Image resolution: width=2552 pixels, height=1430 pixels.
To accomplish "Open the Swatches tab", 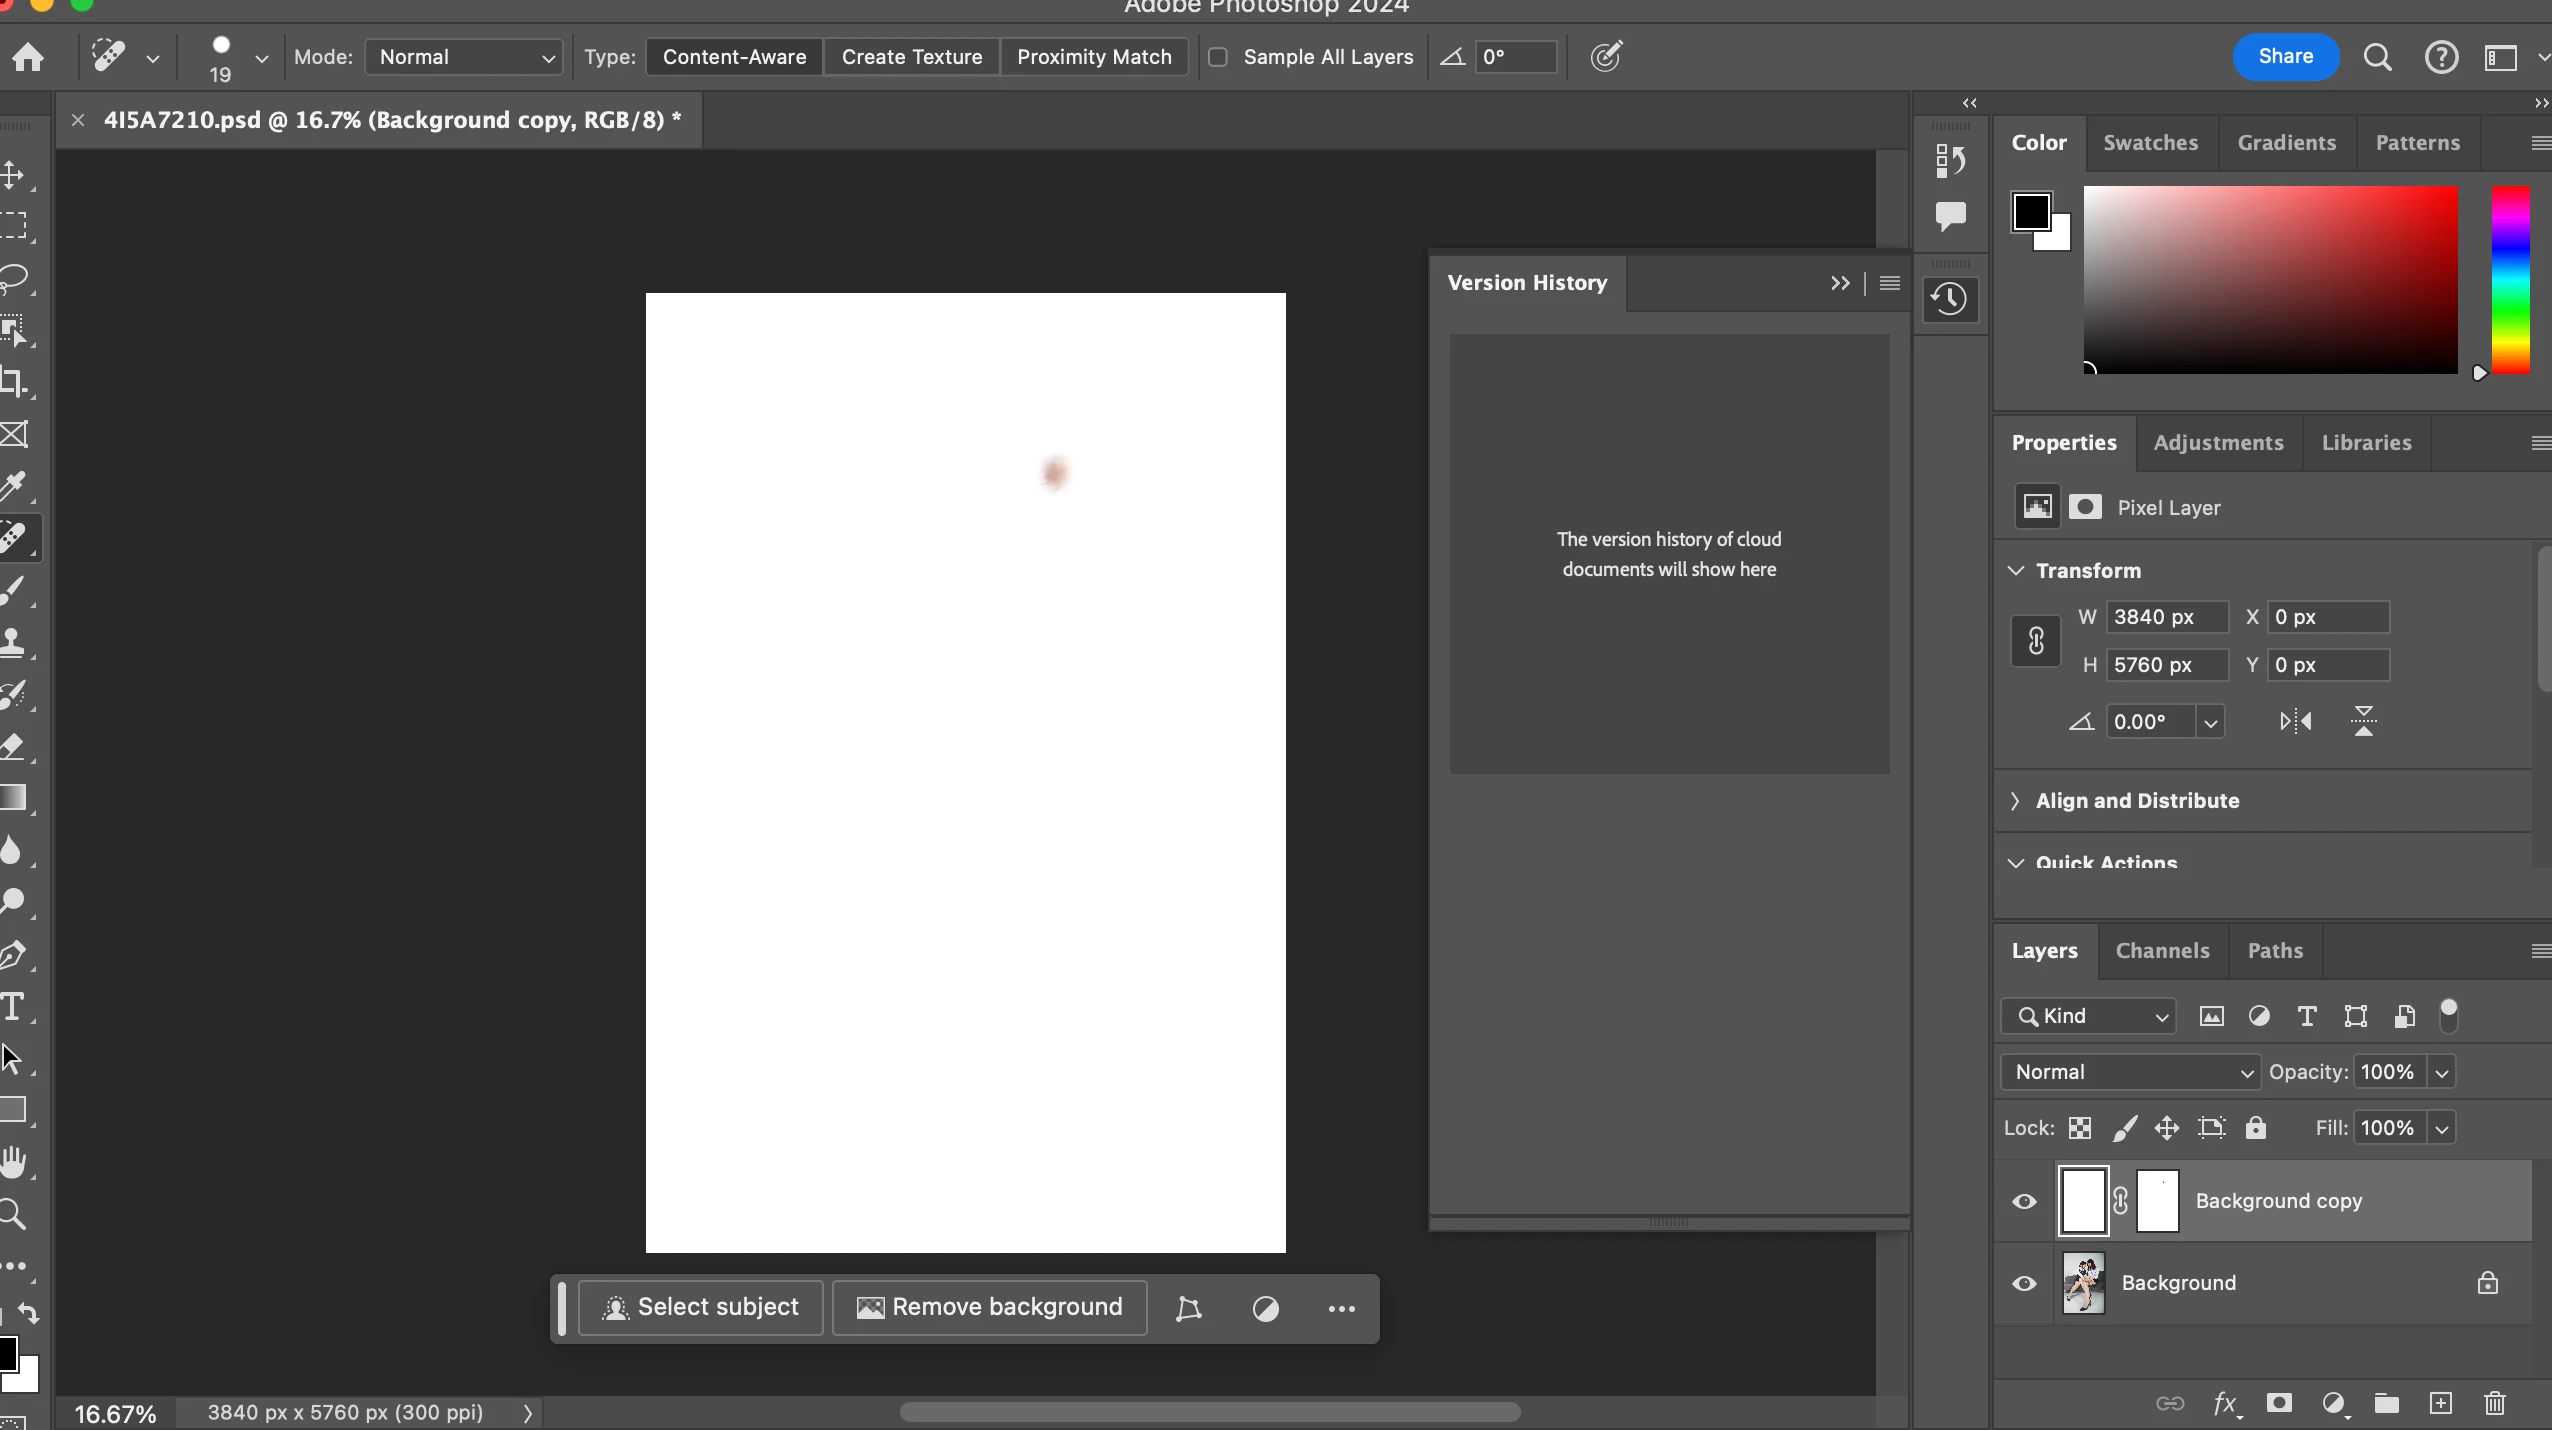I will [2150, 143].
